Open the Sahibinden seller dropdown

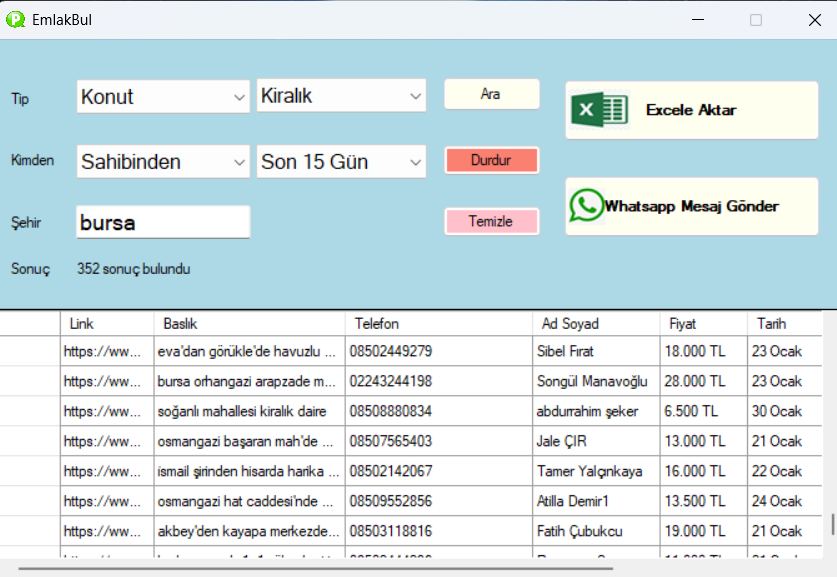pos(163,162)
